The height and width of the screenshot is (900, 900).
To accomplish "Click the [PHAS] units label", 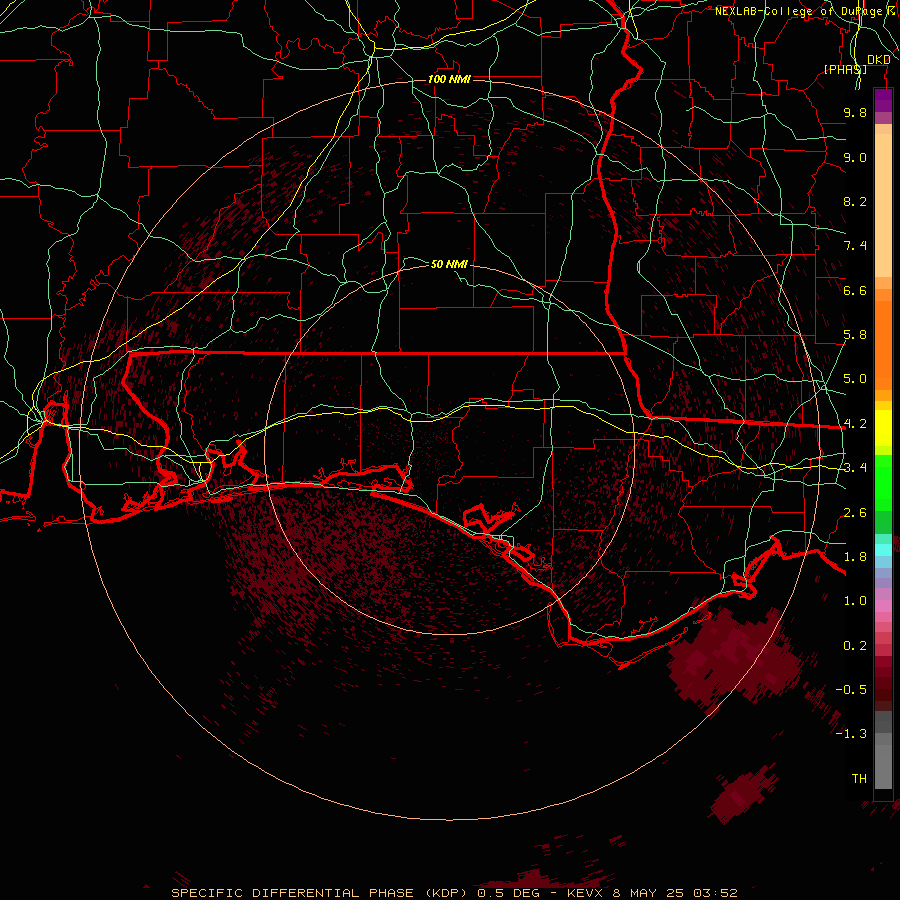I will (845, 69).
